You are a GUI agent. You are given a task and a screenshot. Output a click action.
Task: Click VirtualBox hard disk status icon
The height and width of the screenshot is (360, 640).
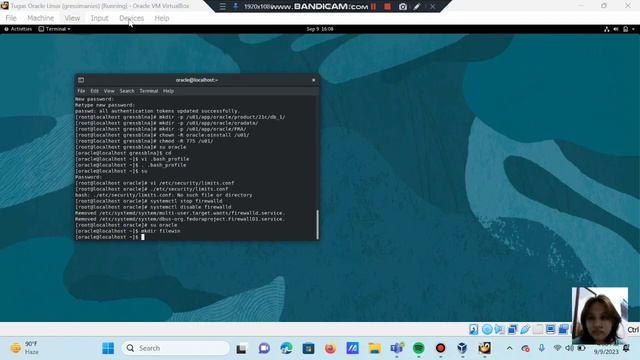coord(473,329)
